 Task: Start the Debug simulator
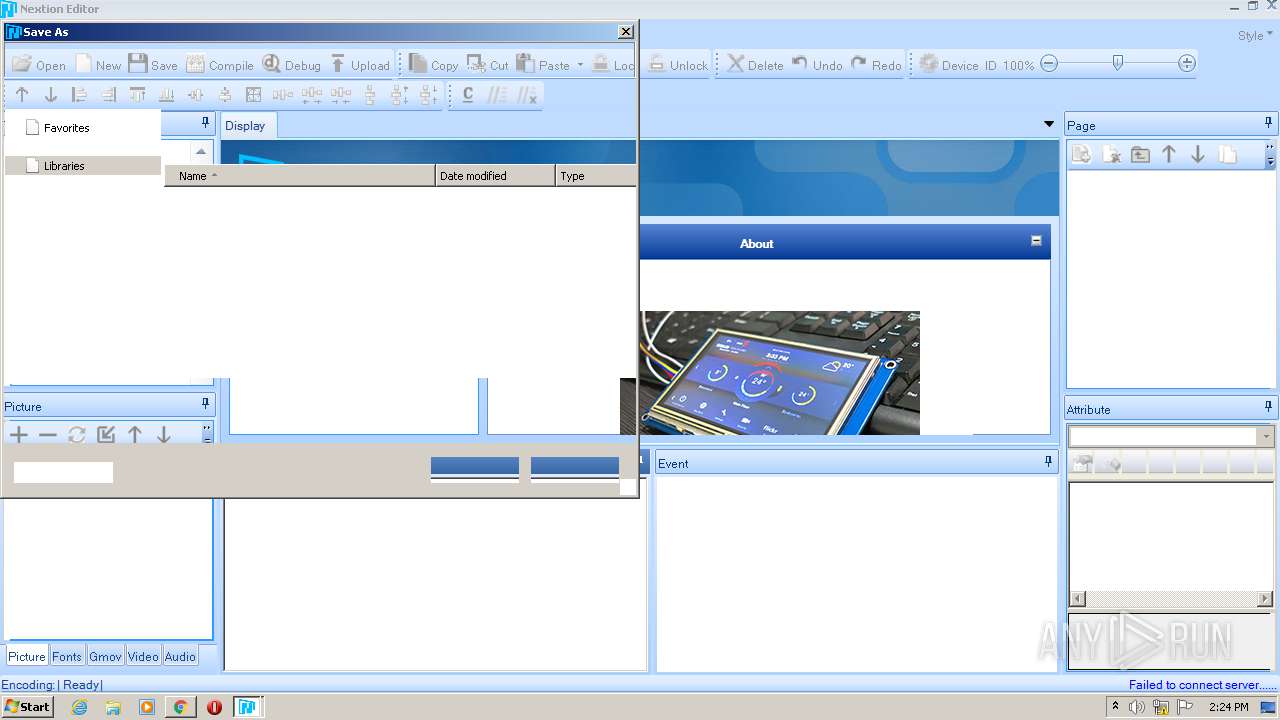pyautogui.click(x=291, y=64)
